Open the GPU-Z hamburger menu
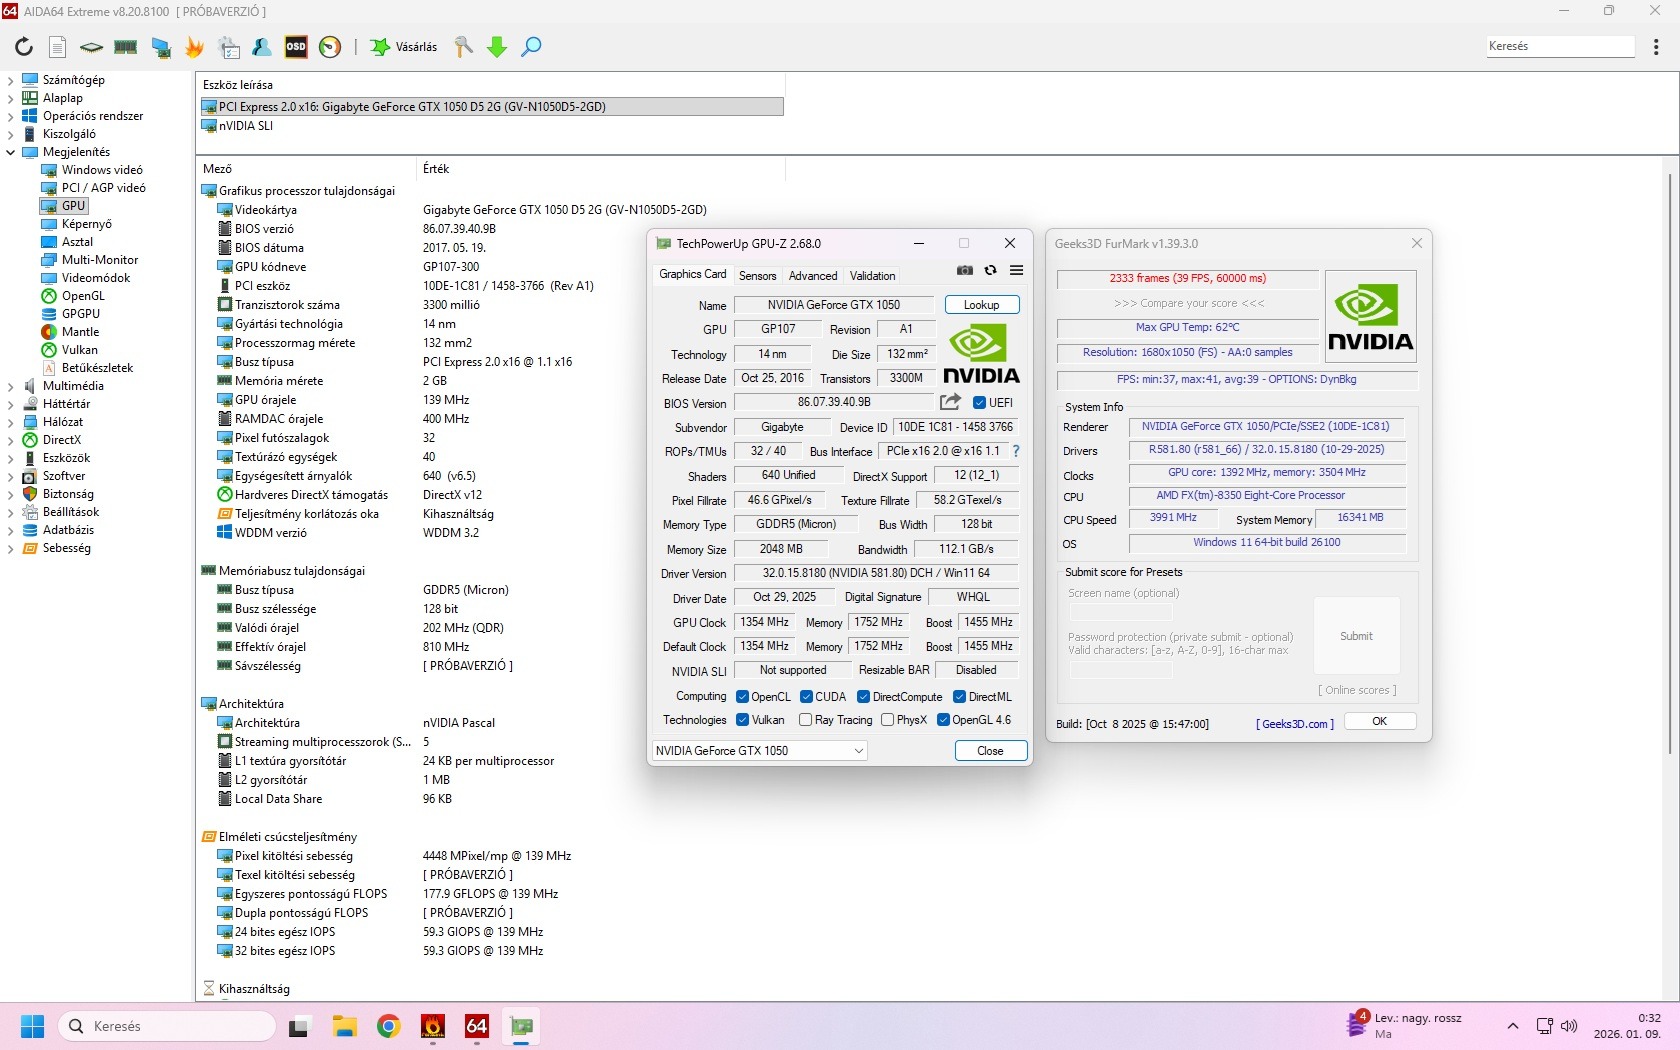The image size is (1680, 1050). tap(1016, 270)
